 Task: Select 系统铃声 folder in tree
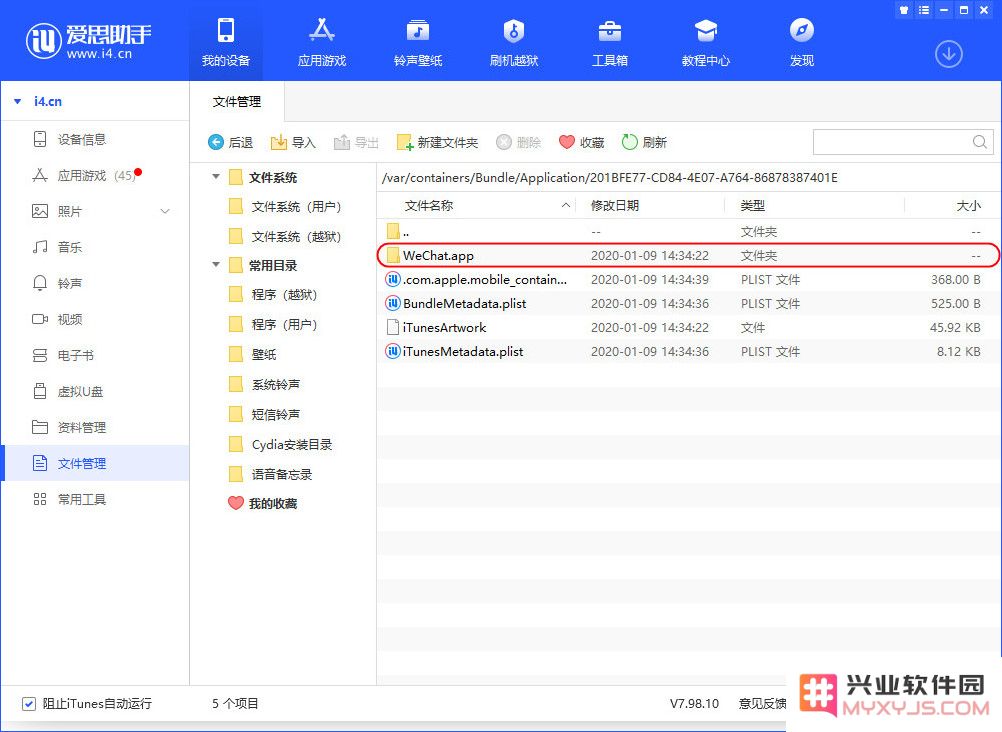265,384
